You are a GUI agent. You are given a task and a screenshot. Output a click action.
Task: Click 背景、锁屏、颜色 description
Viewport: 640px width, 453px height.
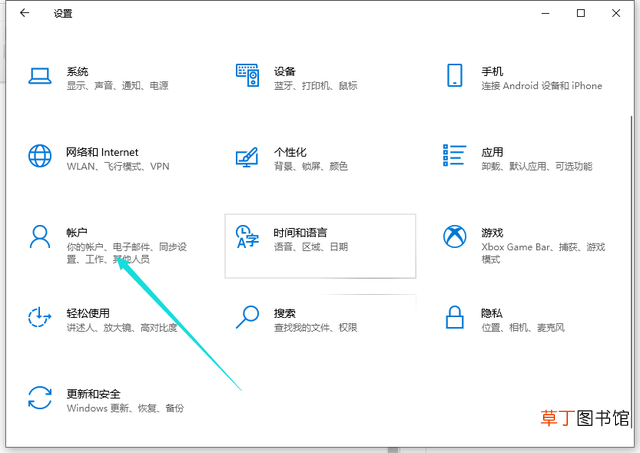click(x=311, y=167)
